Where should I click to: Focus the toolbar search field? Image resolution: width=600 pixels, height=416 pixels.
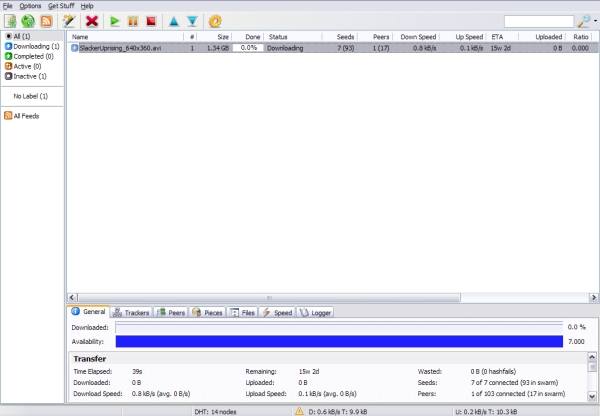pyautogui.click(x=539, y=22)
